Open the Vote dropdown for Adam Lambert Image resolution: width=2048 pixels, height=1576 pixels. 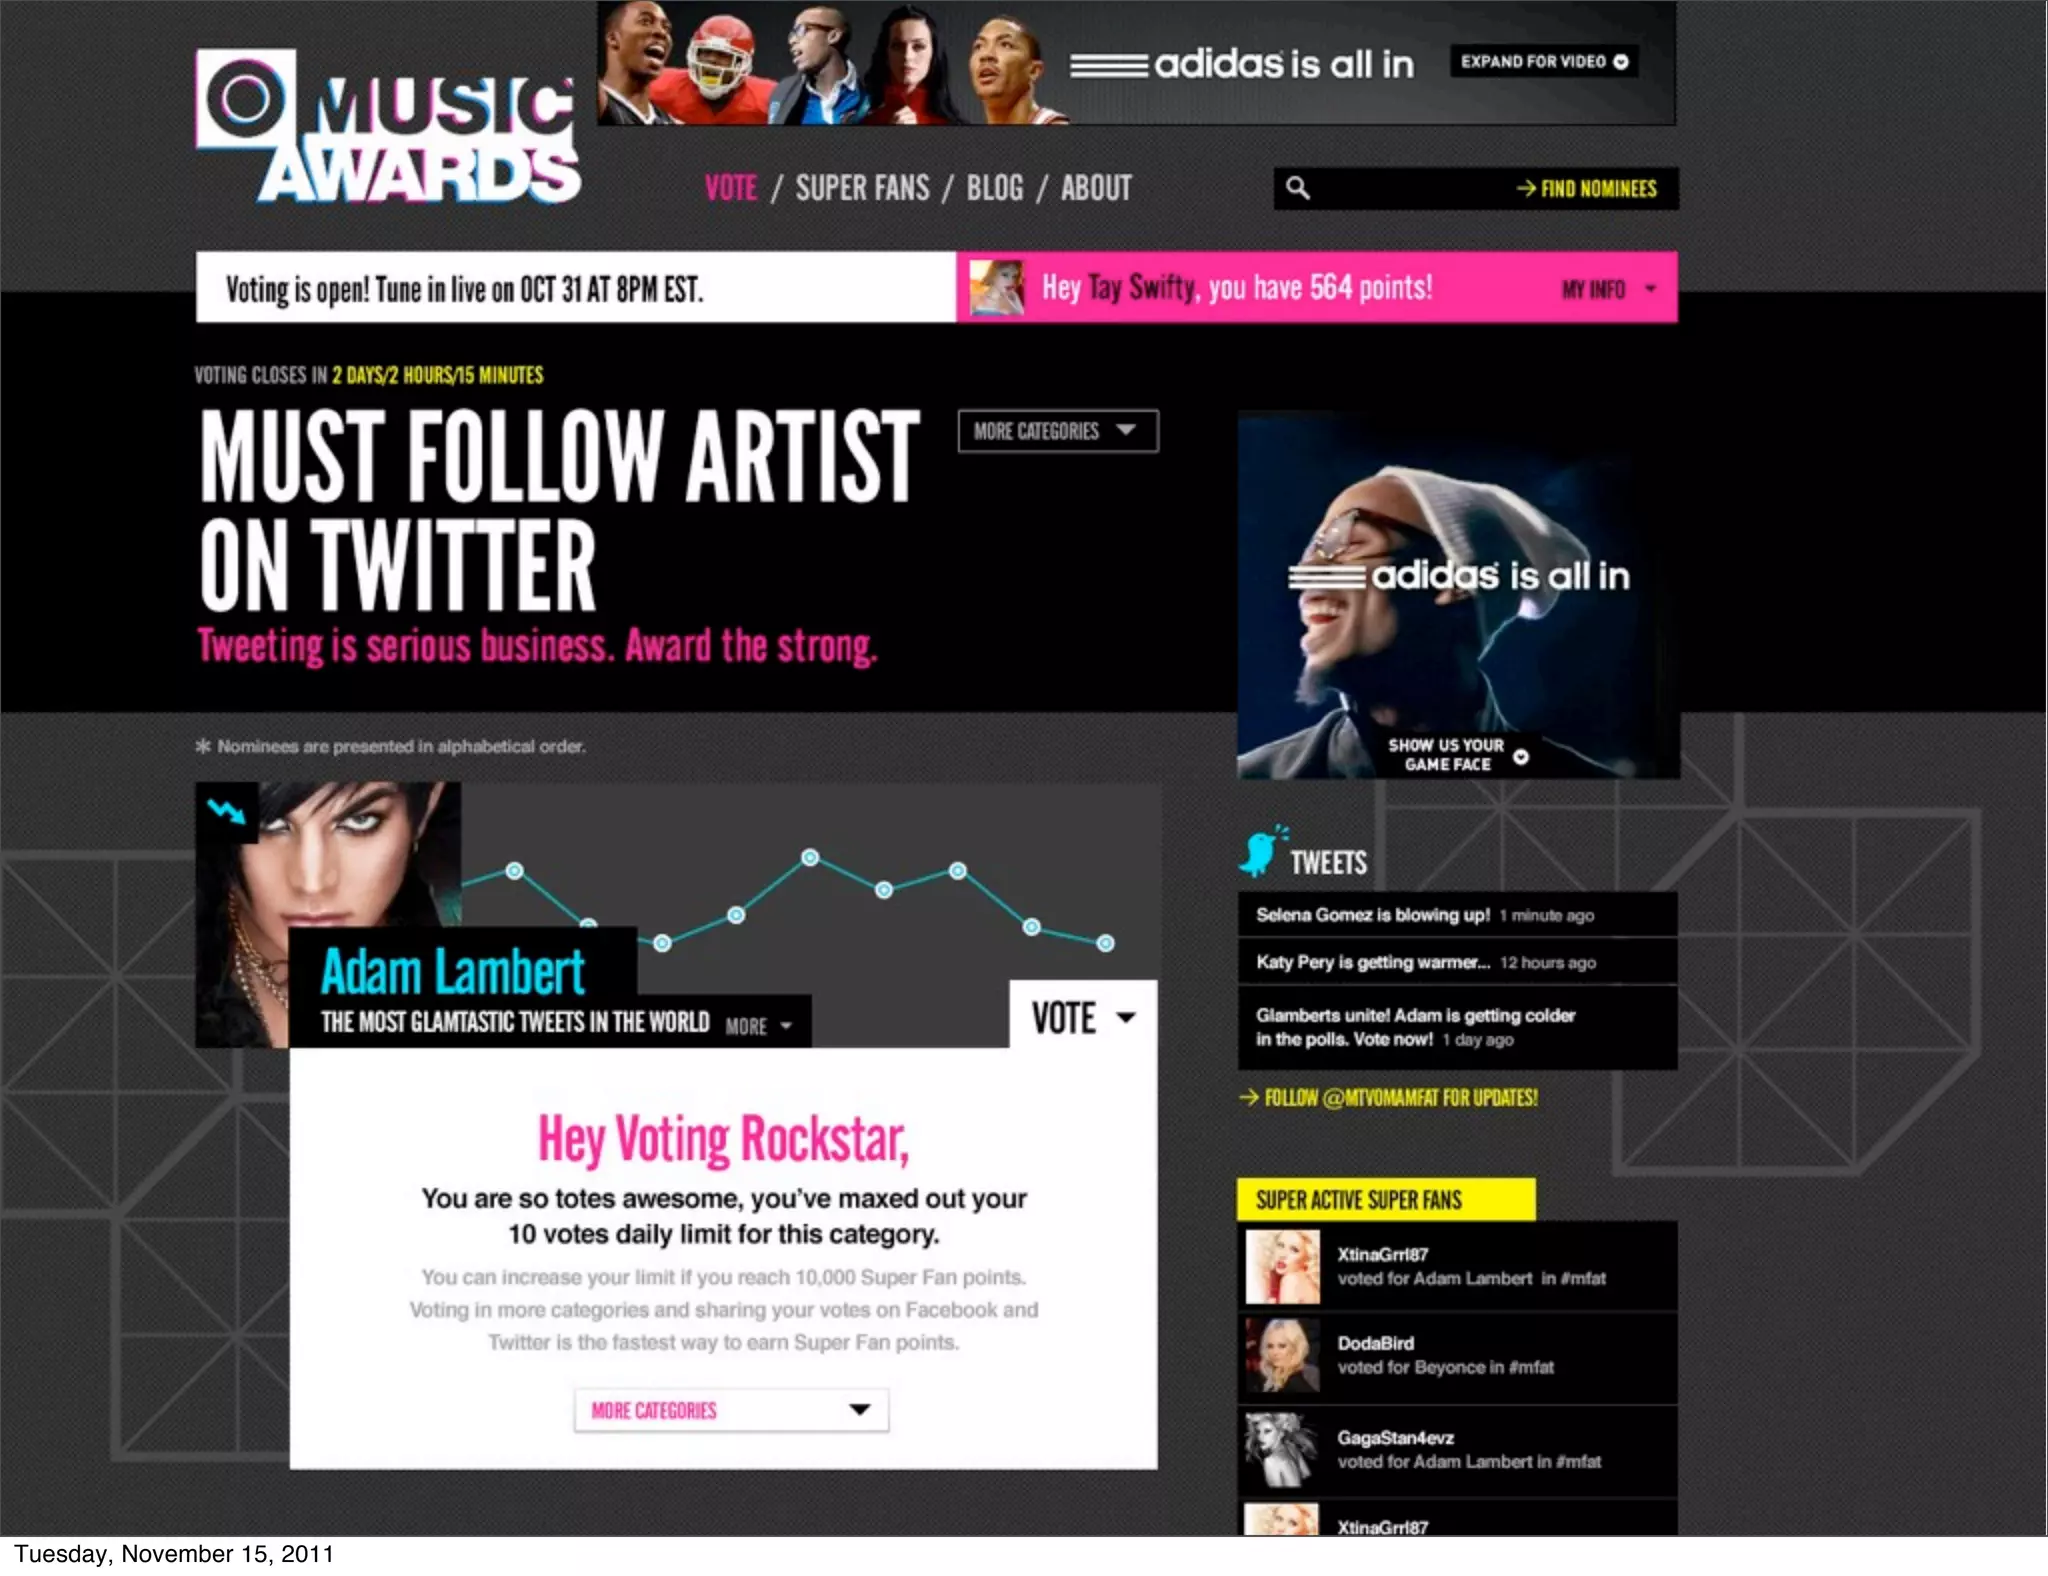(1083, 1018)
